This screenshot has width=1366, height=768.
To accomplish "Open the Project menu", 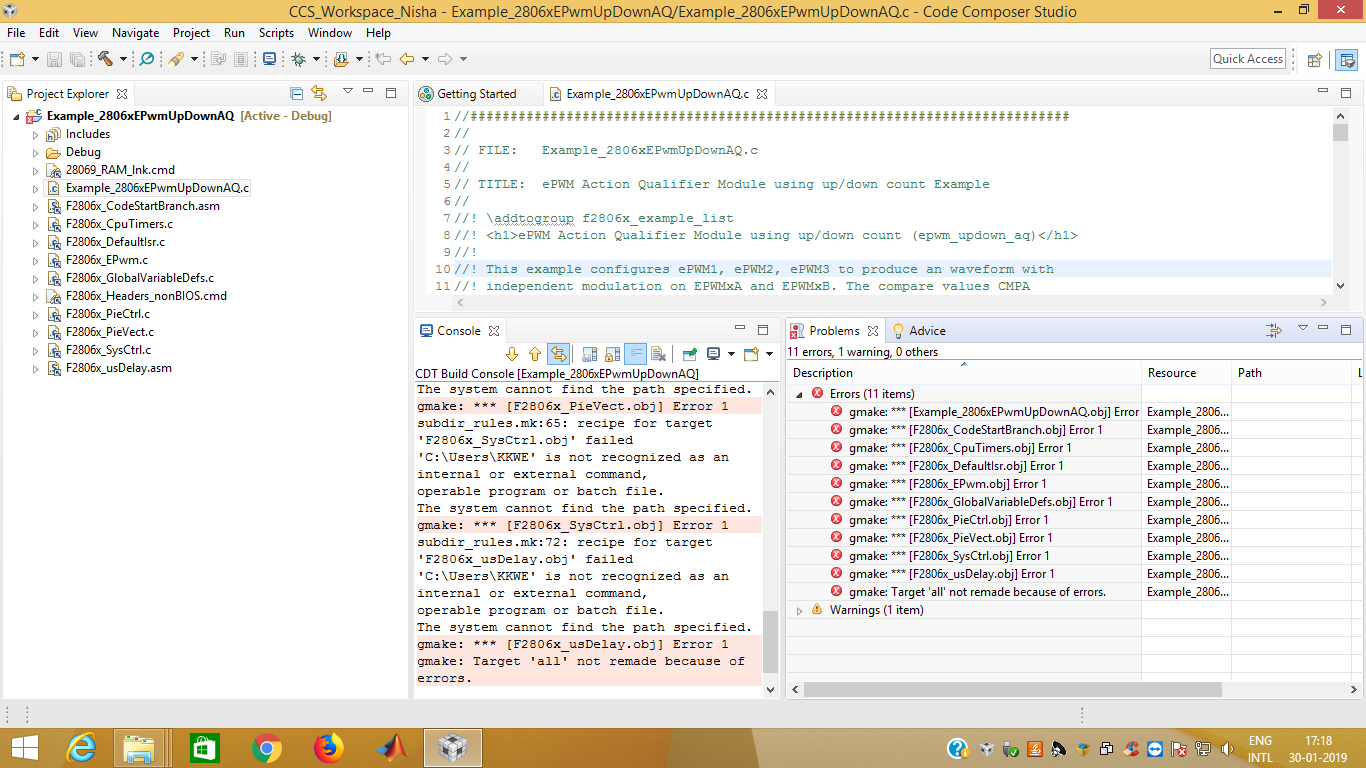I will point(191,33).
